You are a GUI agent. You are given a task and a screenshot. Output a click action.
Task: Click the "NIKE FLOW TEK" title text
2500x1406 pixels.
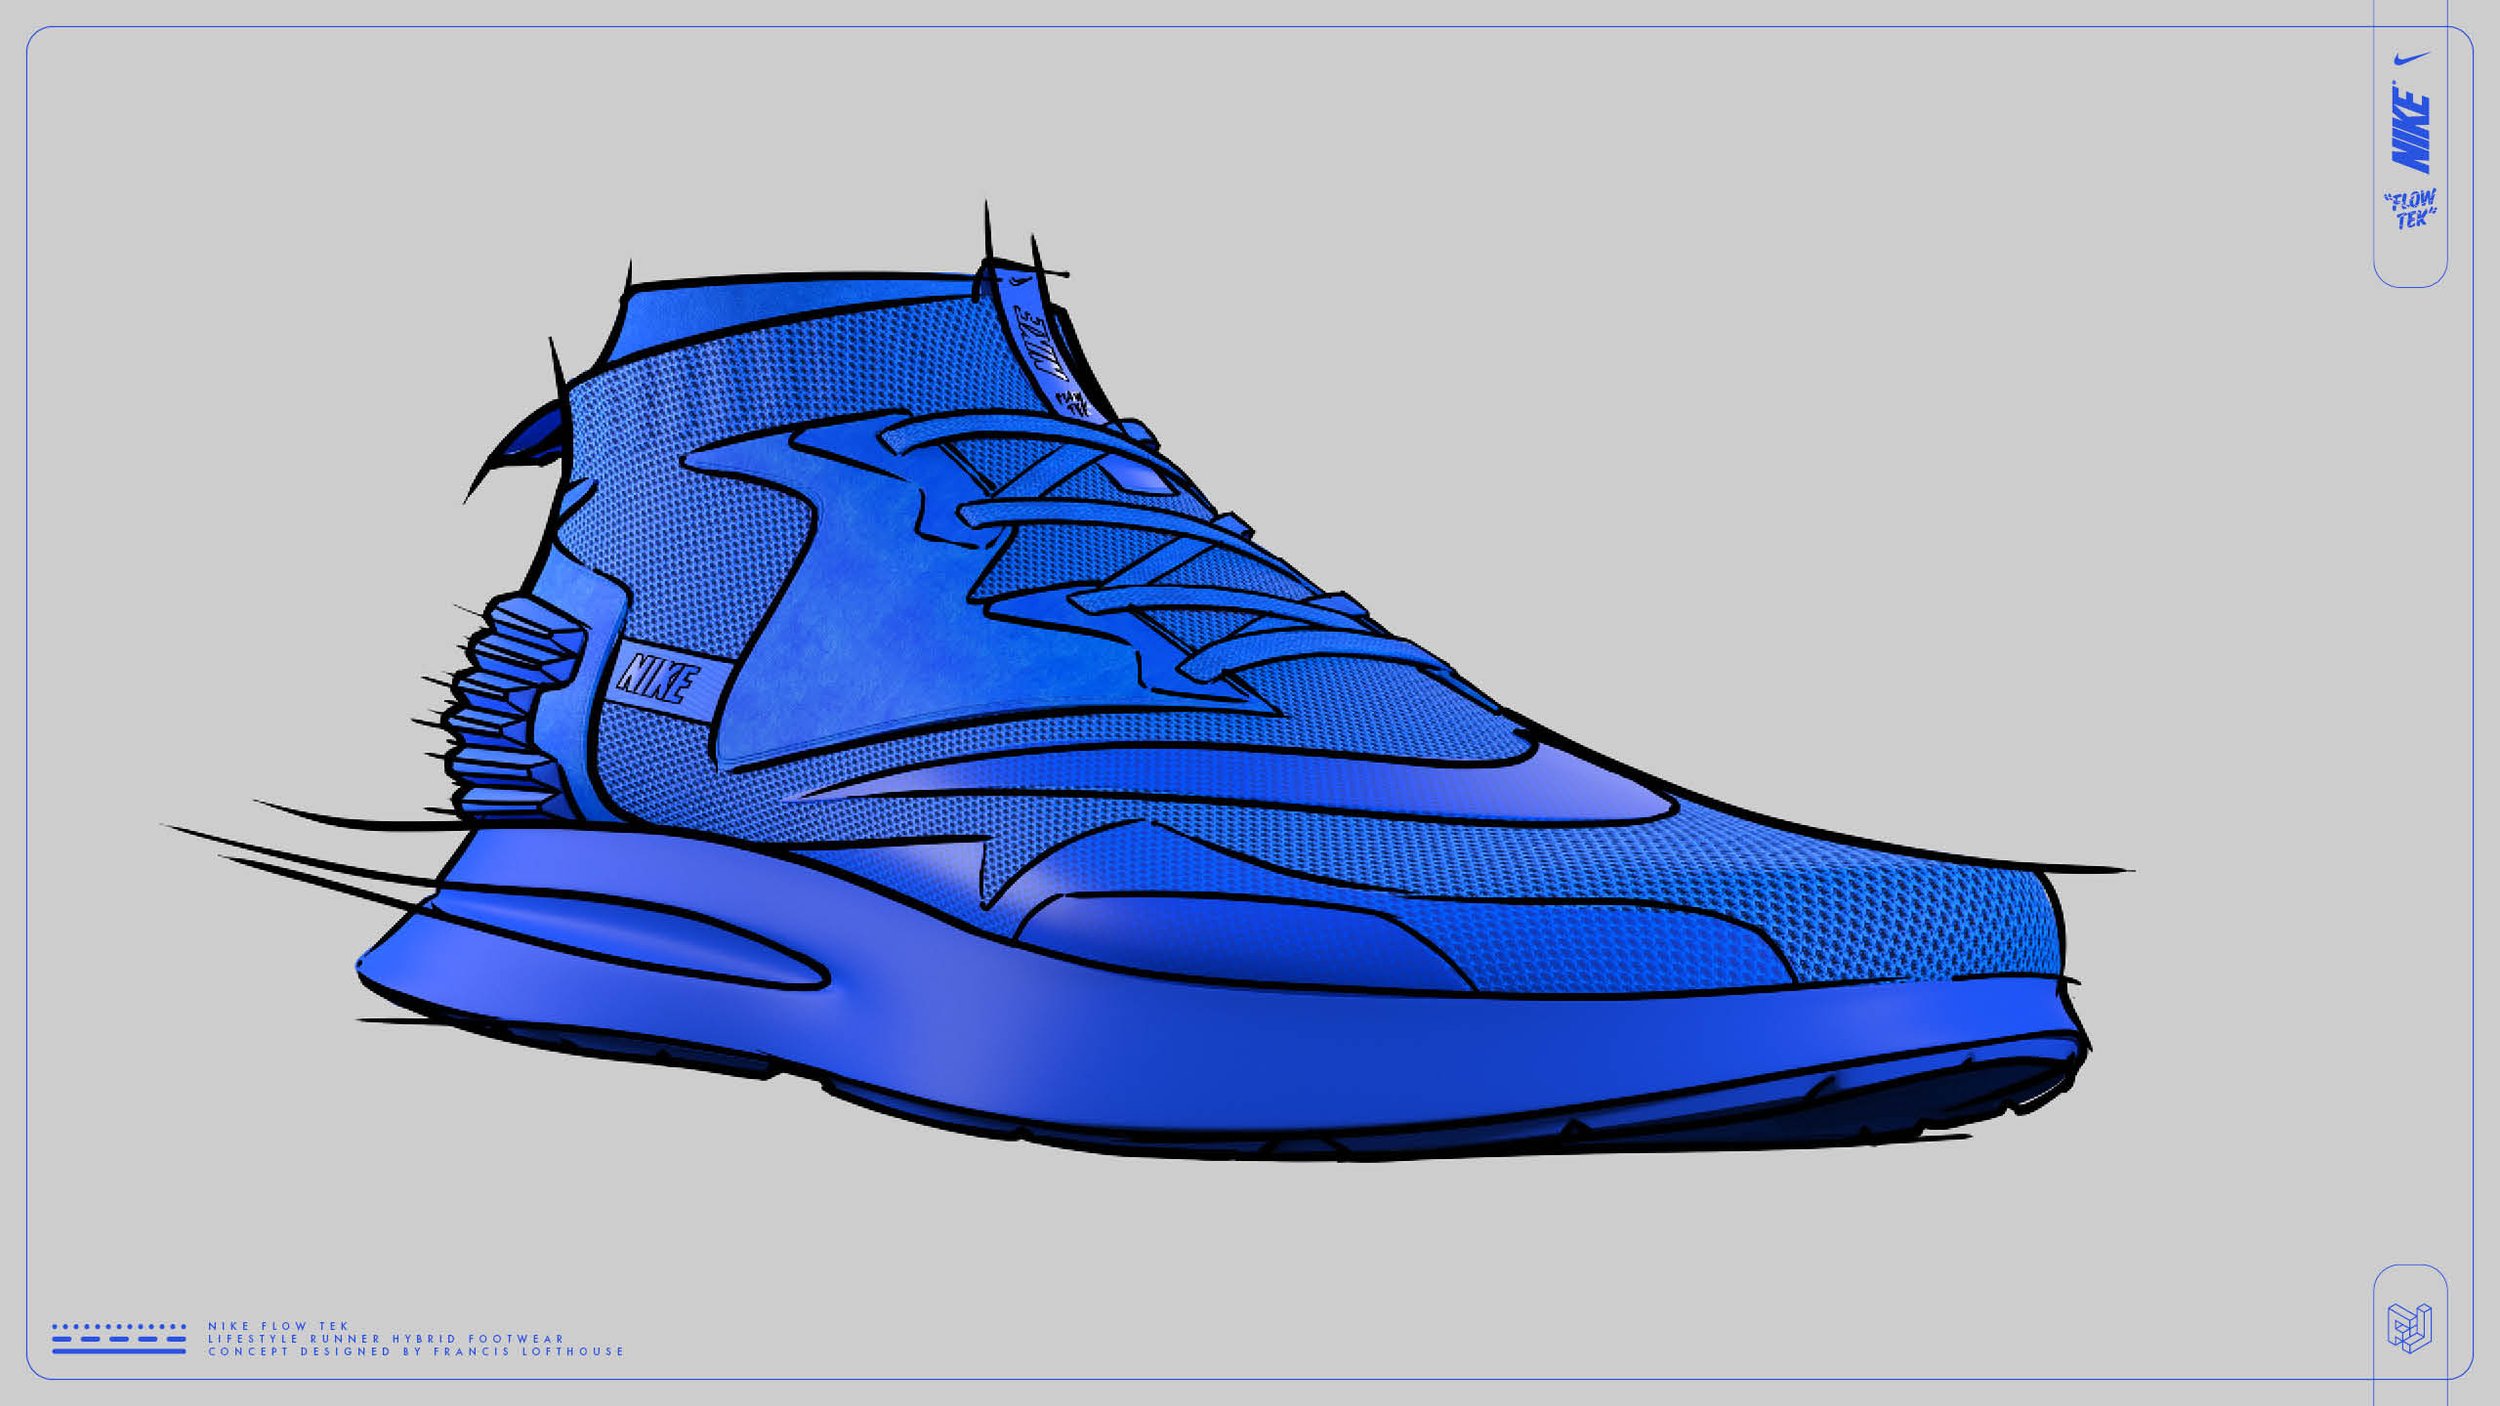(278, 1326)
